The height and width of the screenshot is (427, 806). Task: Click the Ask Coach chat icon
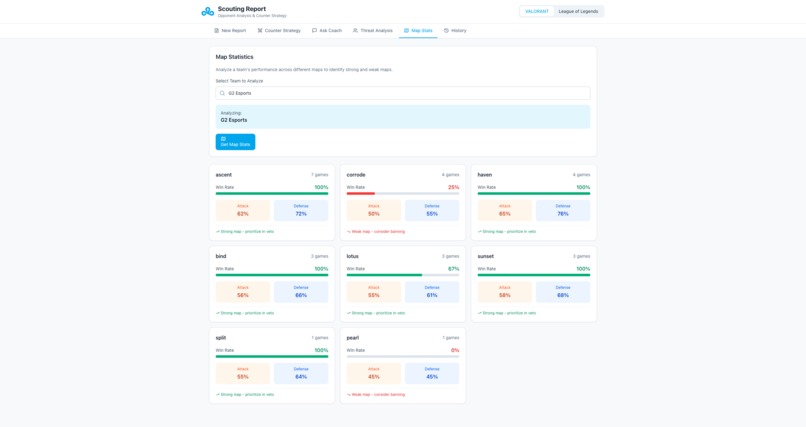coord(315,30)
